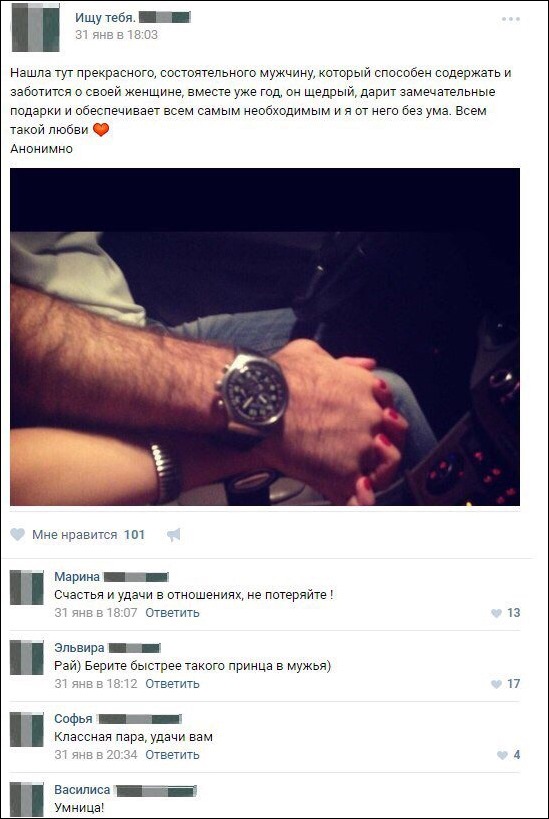The height and width of the screenshot is (819, 549).
Task: Click 'Ответить' under Софья's comment
Action: 172,755
